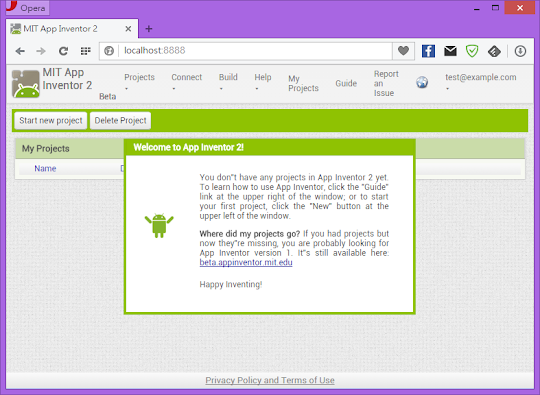This screenshot has height=395, width=540.
Task: Expand the Connect dropdown menu
Action: [x=187, y=82]
